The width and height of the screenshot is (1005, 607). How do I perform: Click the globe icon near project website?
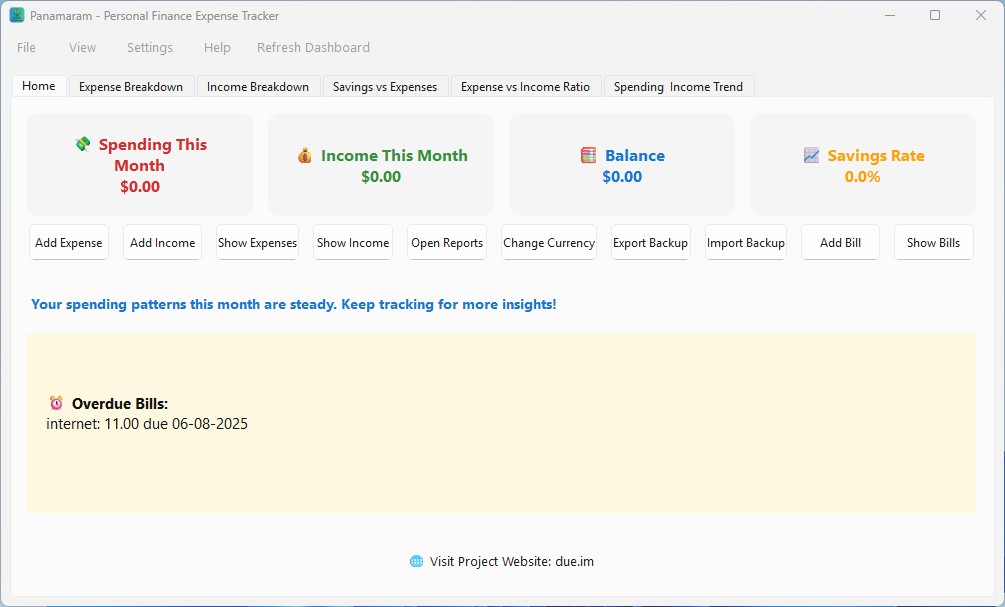click(x=416, y=561)
